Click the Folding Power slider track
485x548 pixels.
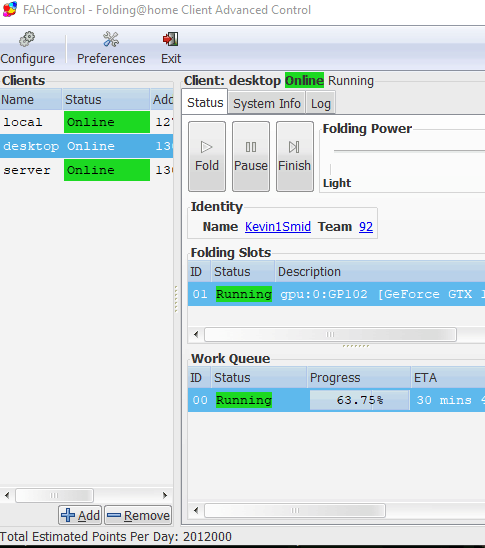point(409,151)
